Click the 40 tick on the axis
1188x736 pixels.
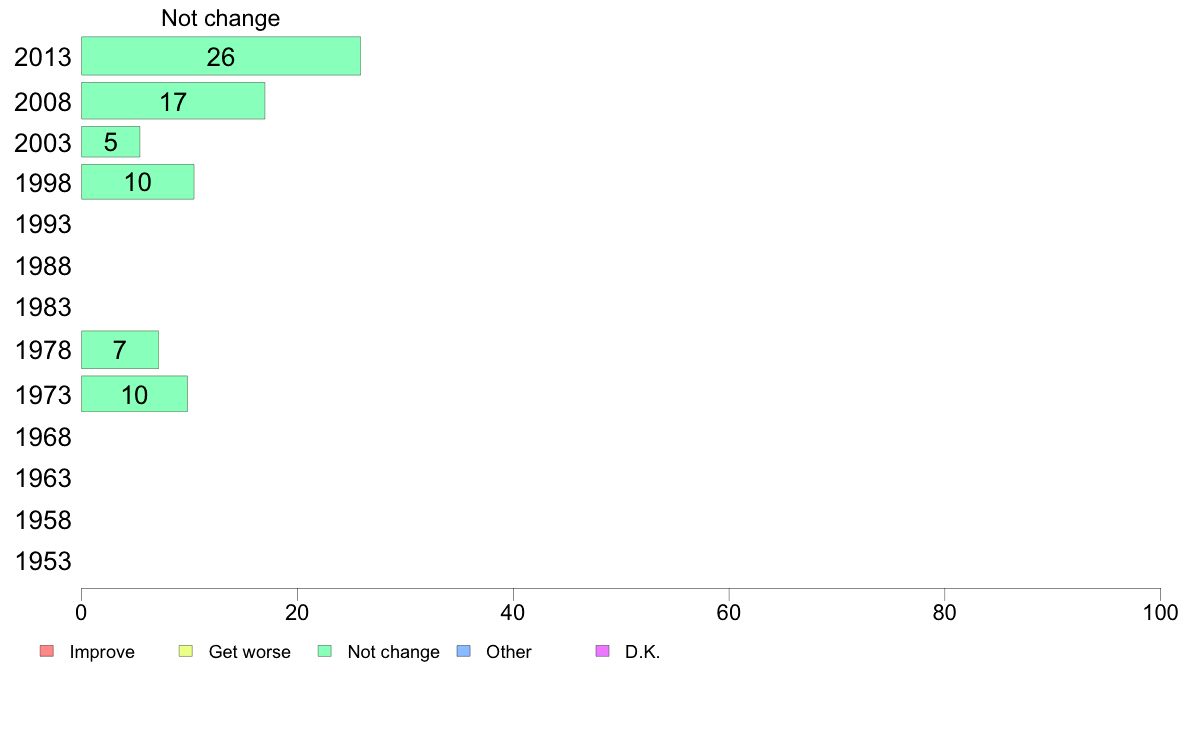click(513, 612)
